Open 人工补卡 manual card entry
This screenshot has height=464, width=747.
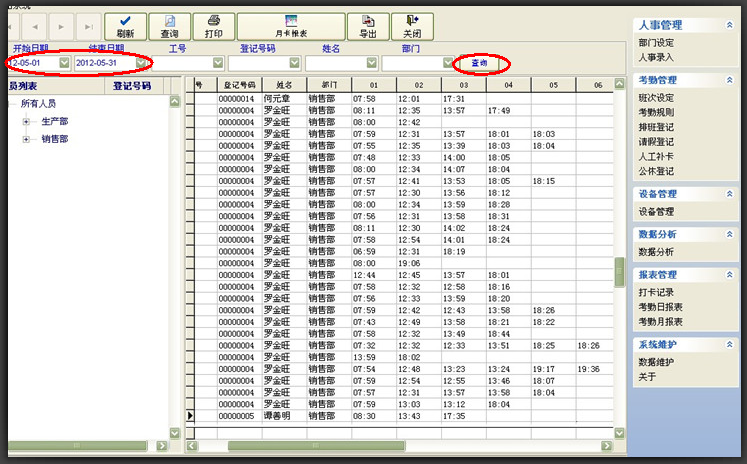pos(656,156)
